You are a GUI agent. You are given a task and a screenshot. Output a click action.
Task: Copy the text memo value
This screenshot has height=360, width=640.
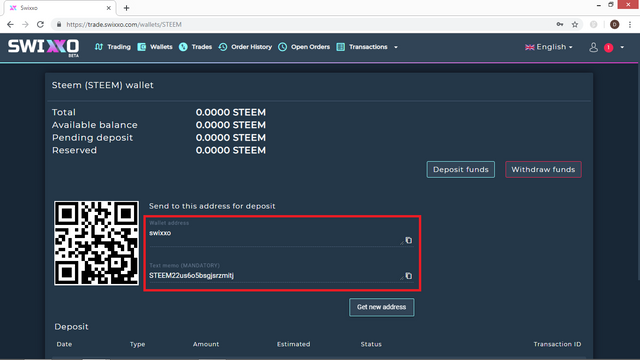[x=409, y=276]
